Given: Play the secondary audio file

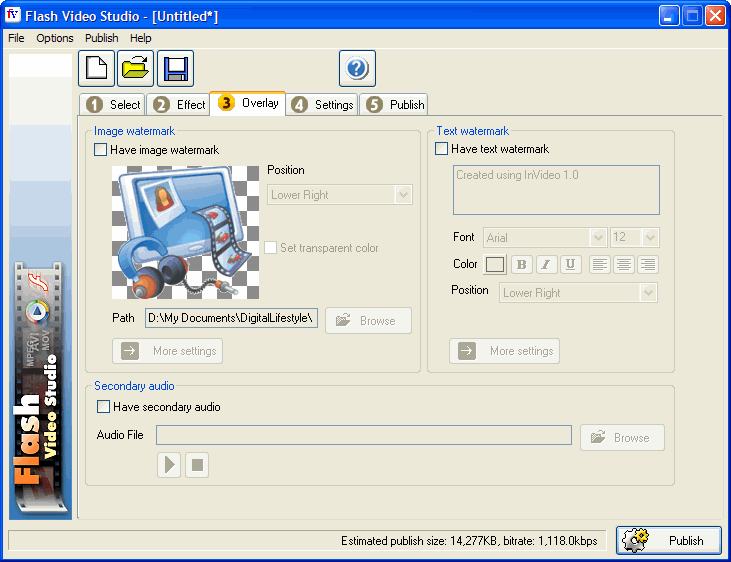Looking at the screenshot, I should (169, 465).
